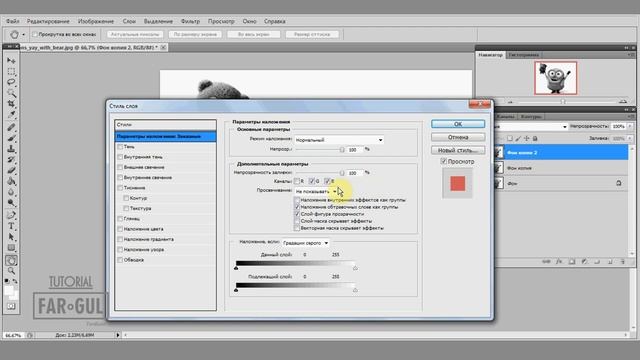640x360 pixels.
Task: Enable the Обводка checkbox
Action: point(120,260)
